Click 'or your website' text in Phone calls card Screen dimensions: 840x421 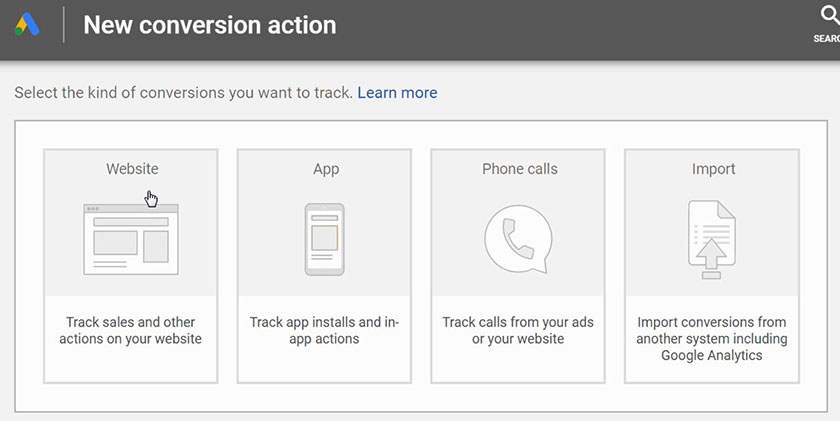point(518,339)
